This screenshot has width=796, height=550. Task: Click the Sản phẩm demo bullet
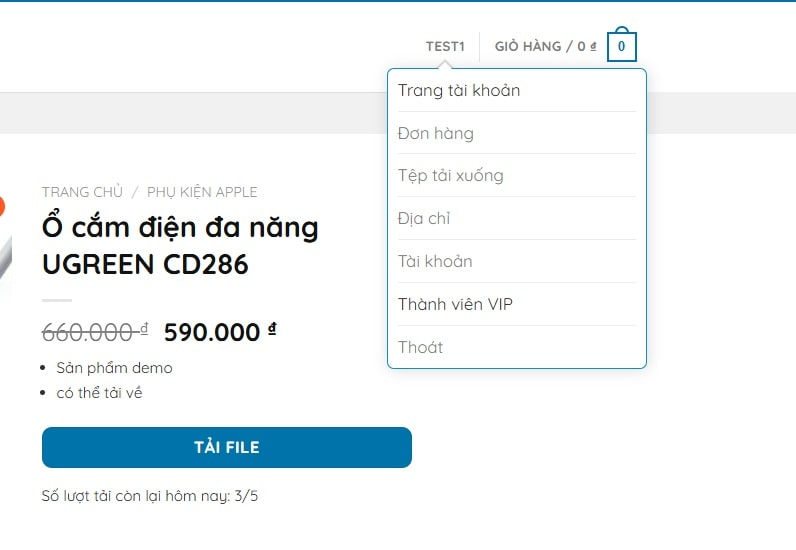(x=114, y=368)
